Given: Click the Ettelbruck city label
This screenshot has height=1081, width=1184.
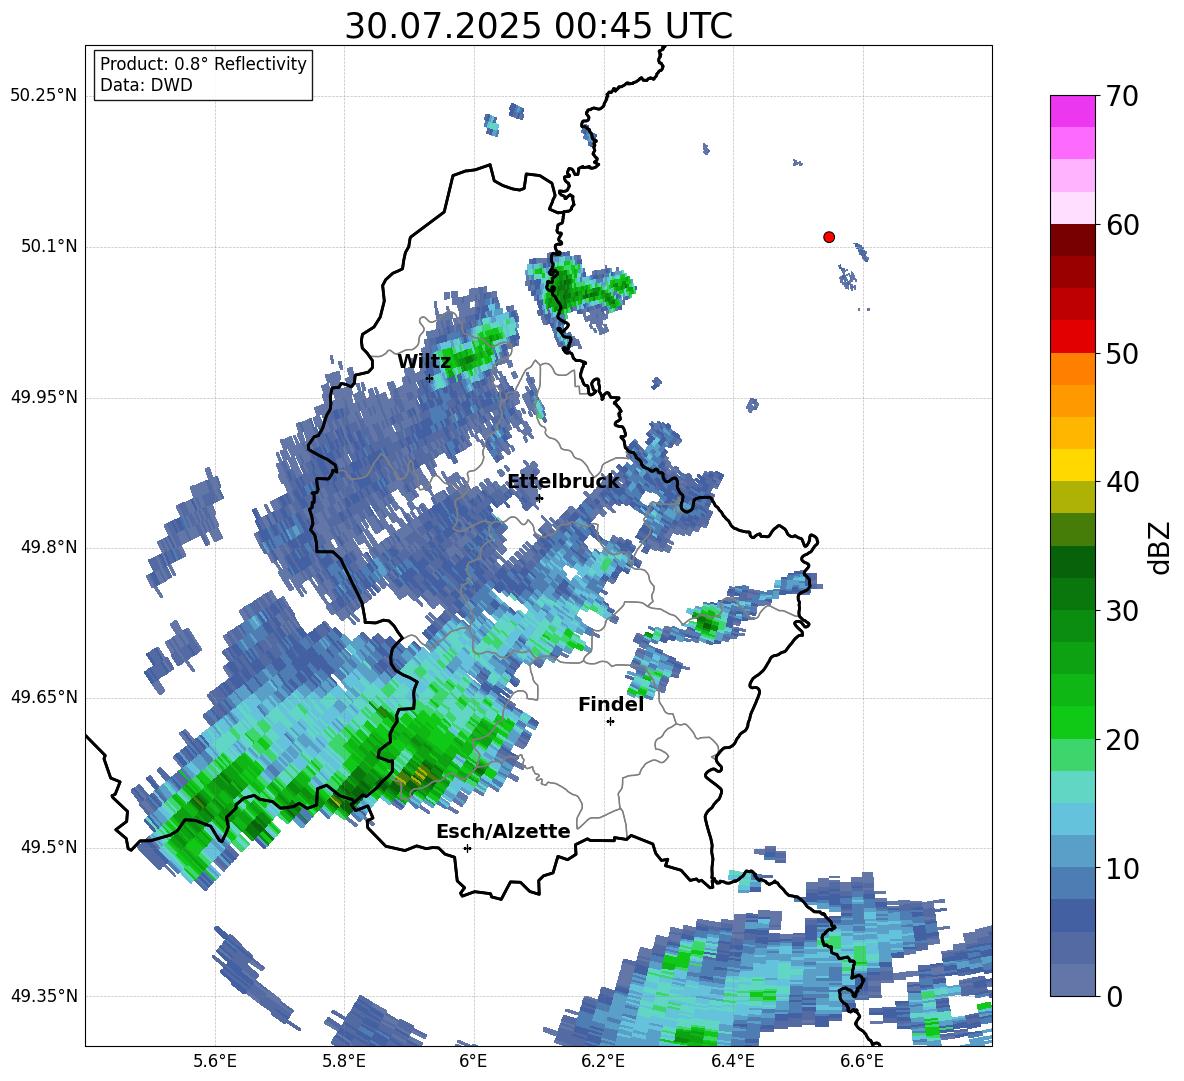Looking at the screenshot, I should click(563, 482).
